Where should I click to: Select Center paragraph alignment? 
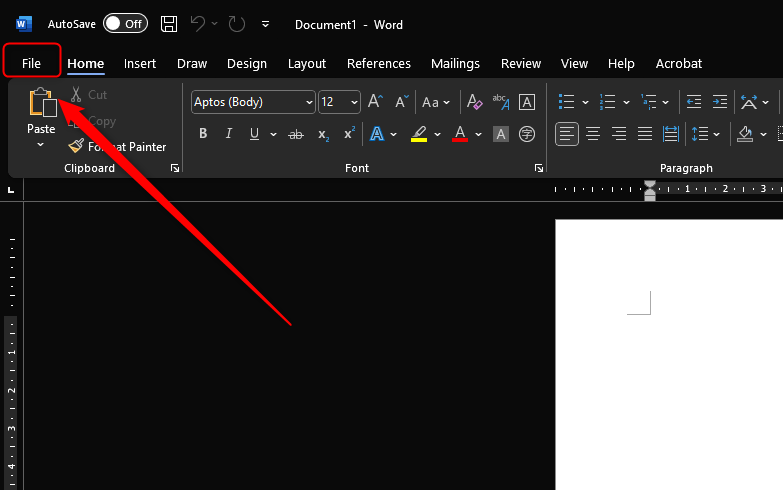[593, 134]
